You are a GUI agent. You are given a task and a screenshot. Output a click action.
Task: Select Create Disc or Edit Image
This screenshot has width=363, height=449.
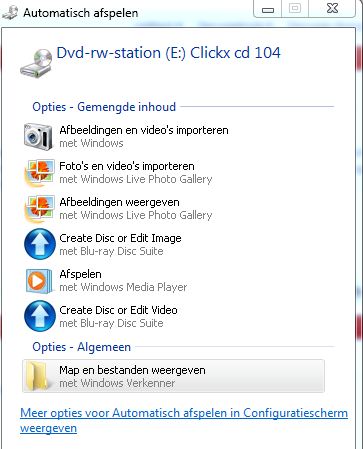(120, 238)
